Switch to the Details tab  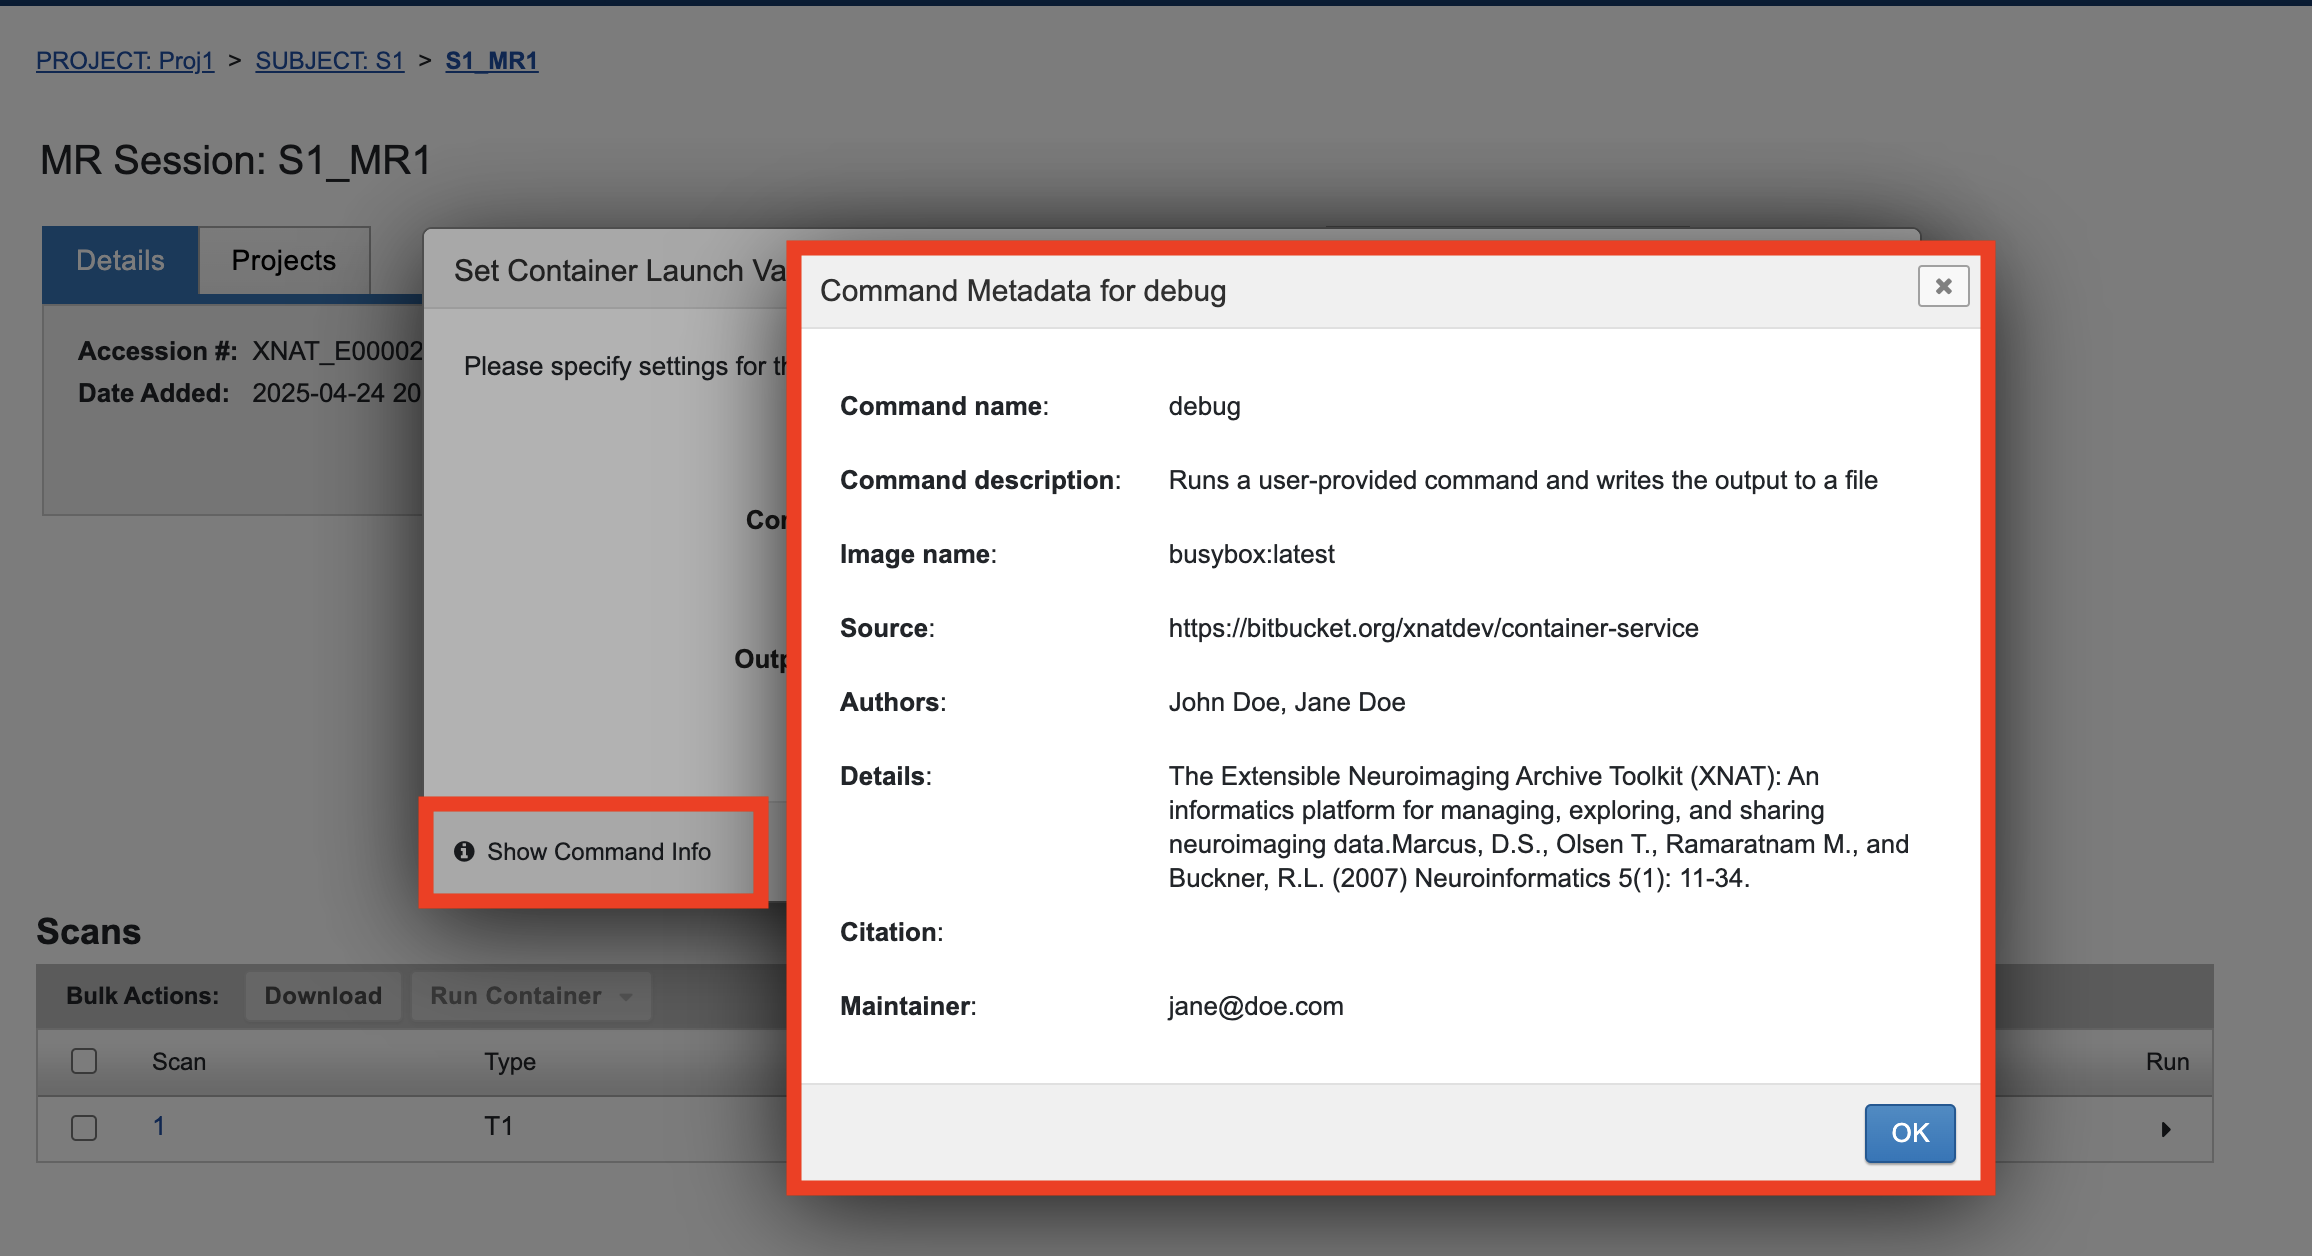click(x=120, y=260)
